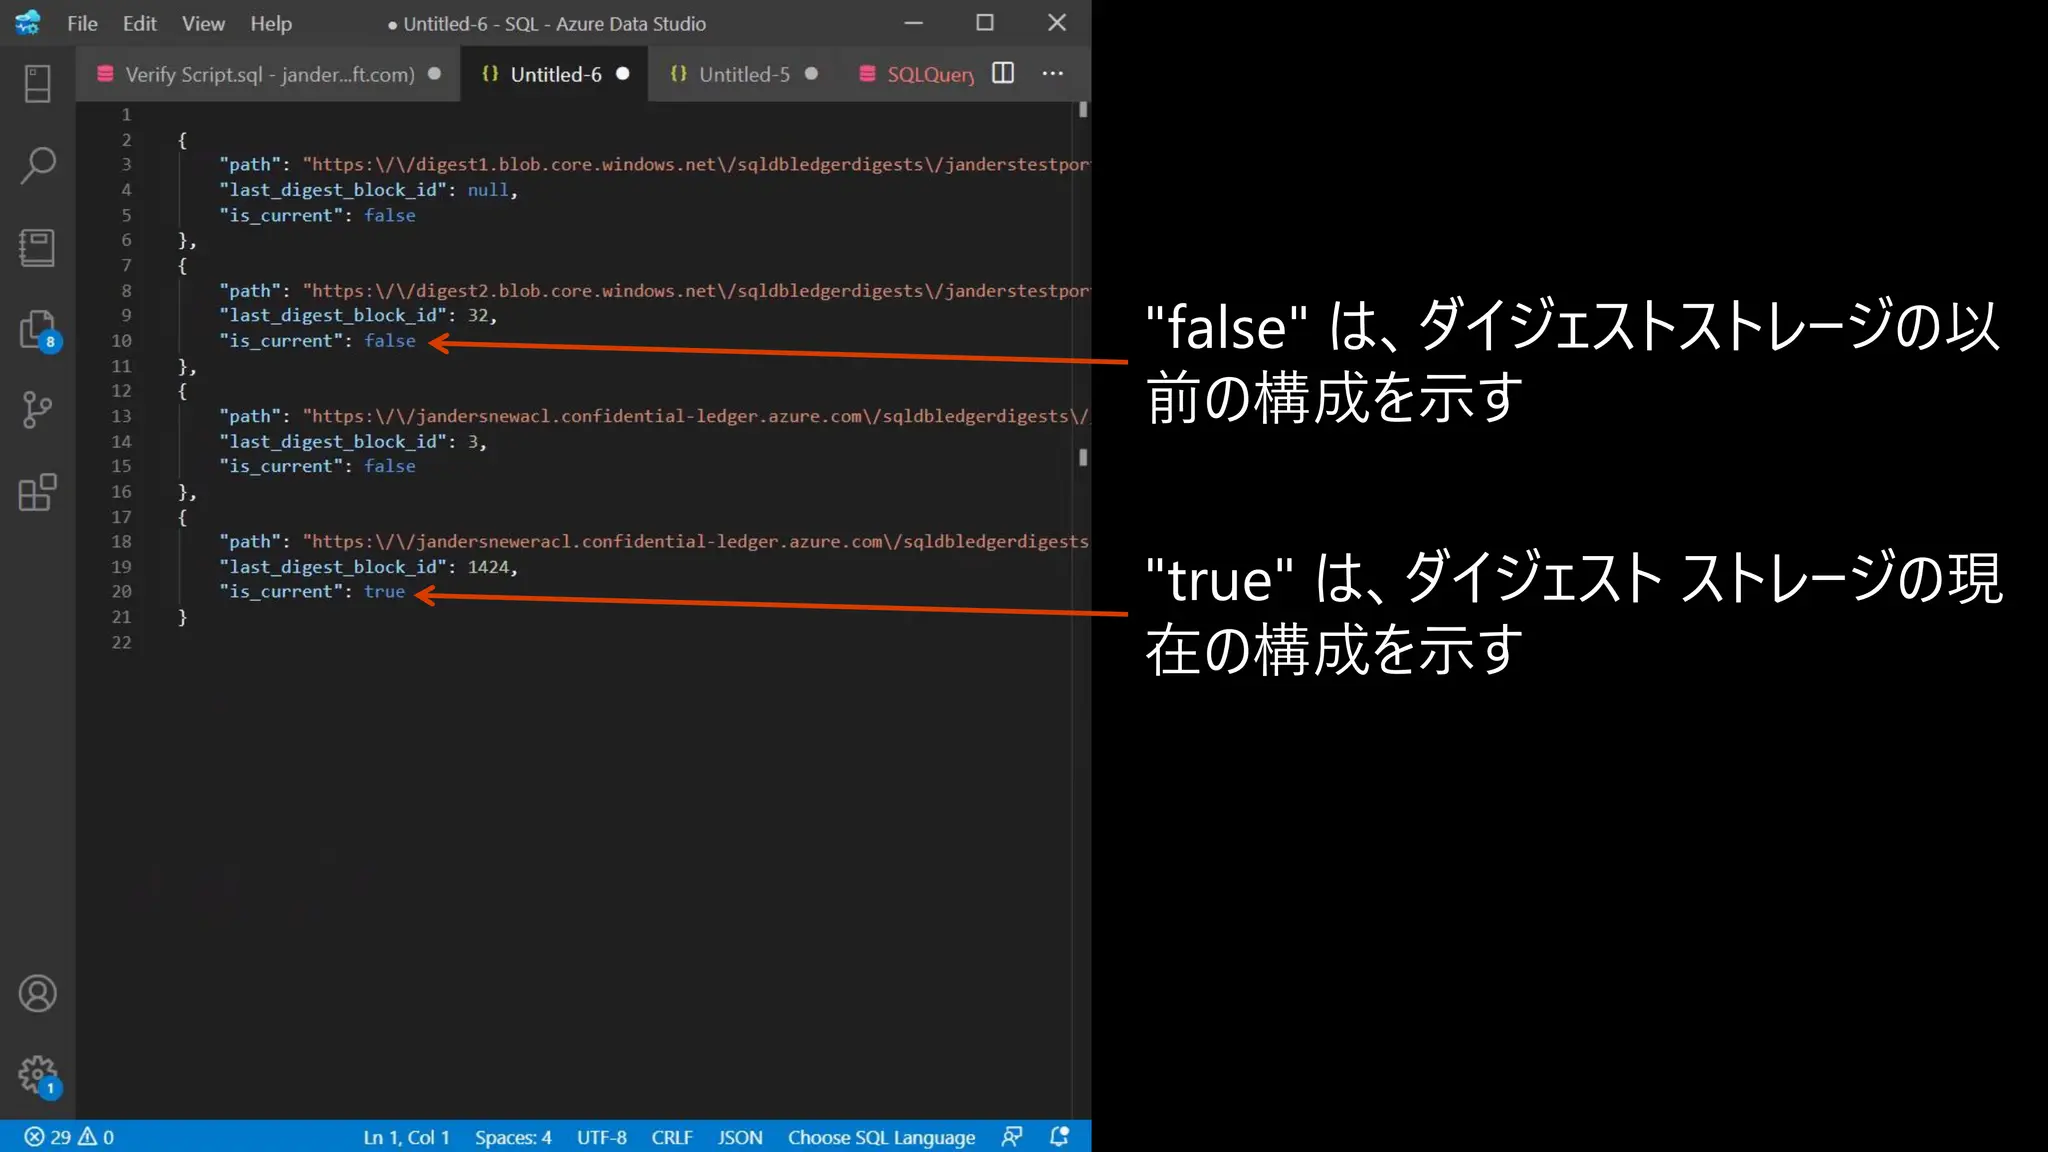2048x1152 pixels.
Task: Open the Search view in activity bar
Action: click(37, 166)
